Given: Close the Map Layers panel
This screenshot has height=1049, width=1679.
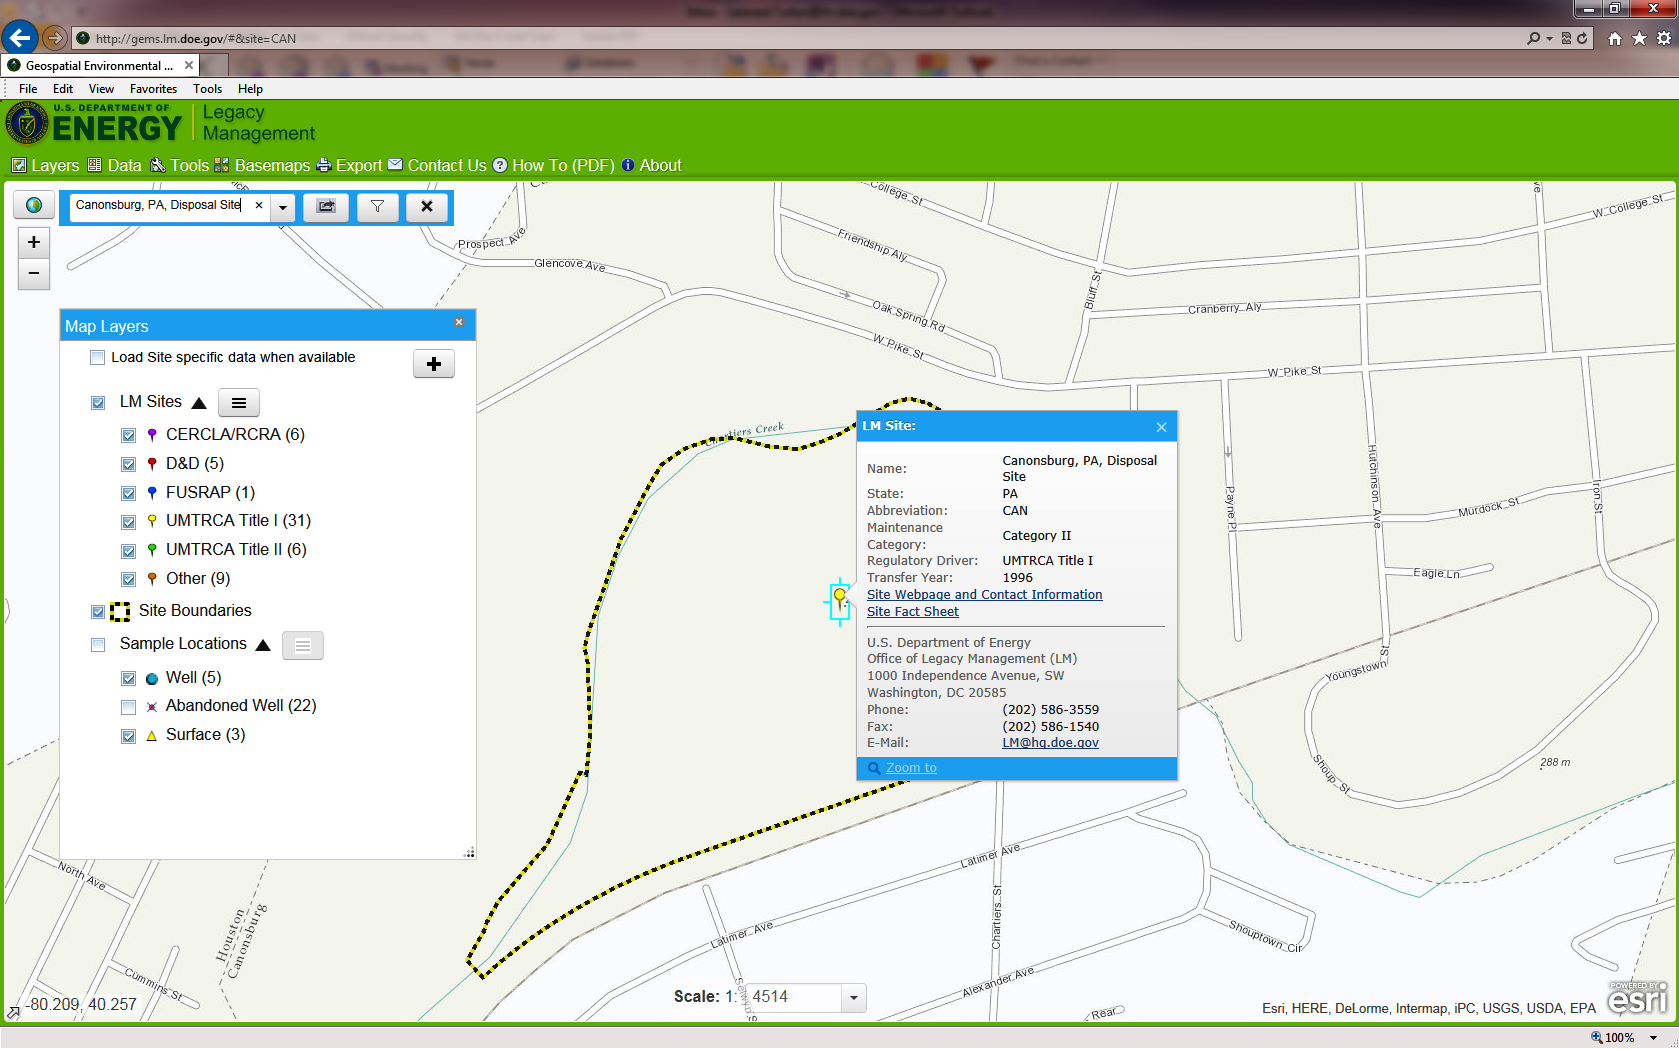Looking at the screenshot, I should point(459,322).
